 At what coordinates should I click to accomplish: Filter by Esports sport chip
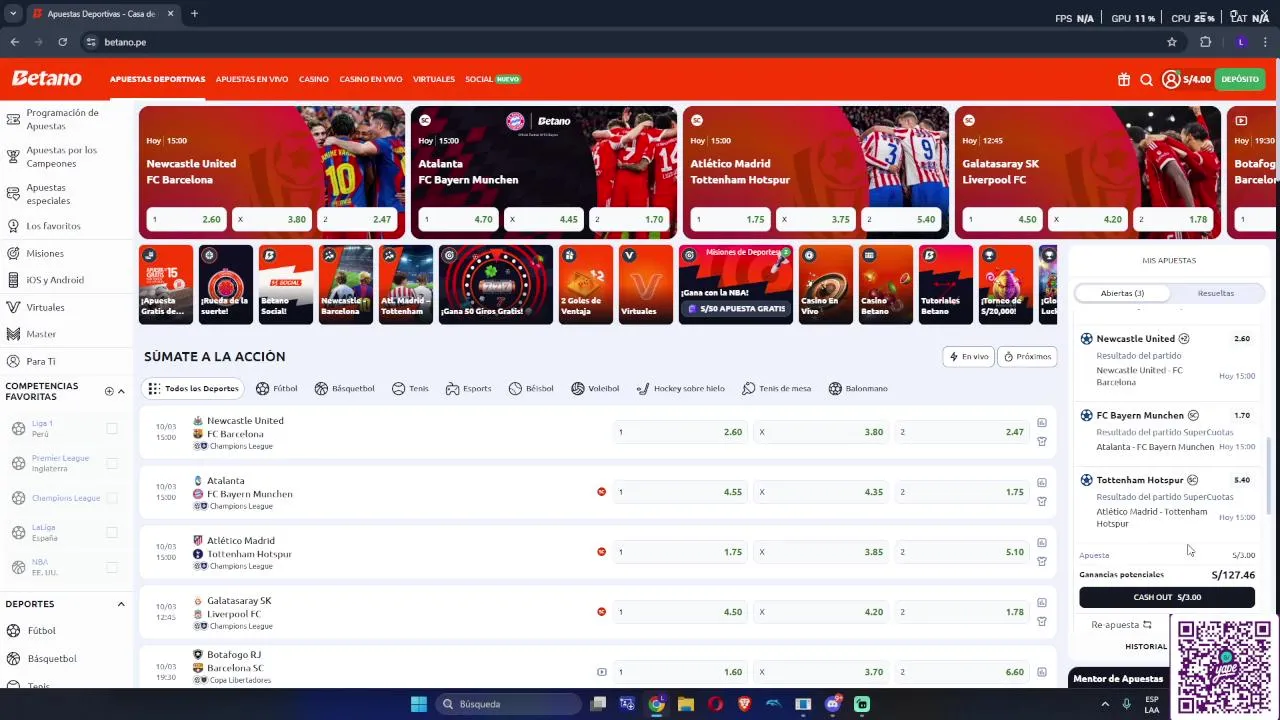pos(468,388)
